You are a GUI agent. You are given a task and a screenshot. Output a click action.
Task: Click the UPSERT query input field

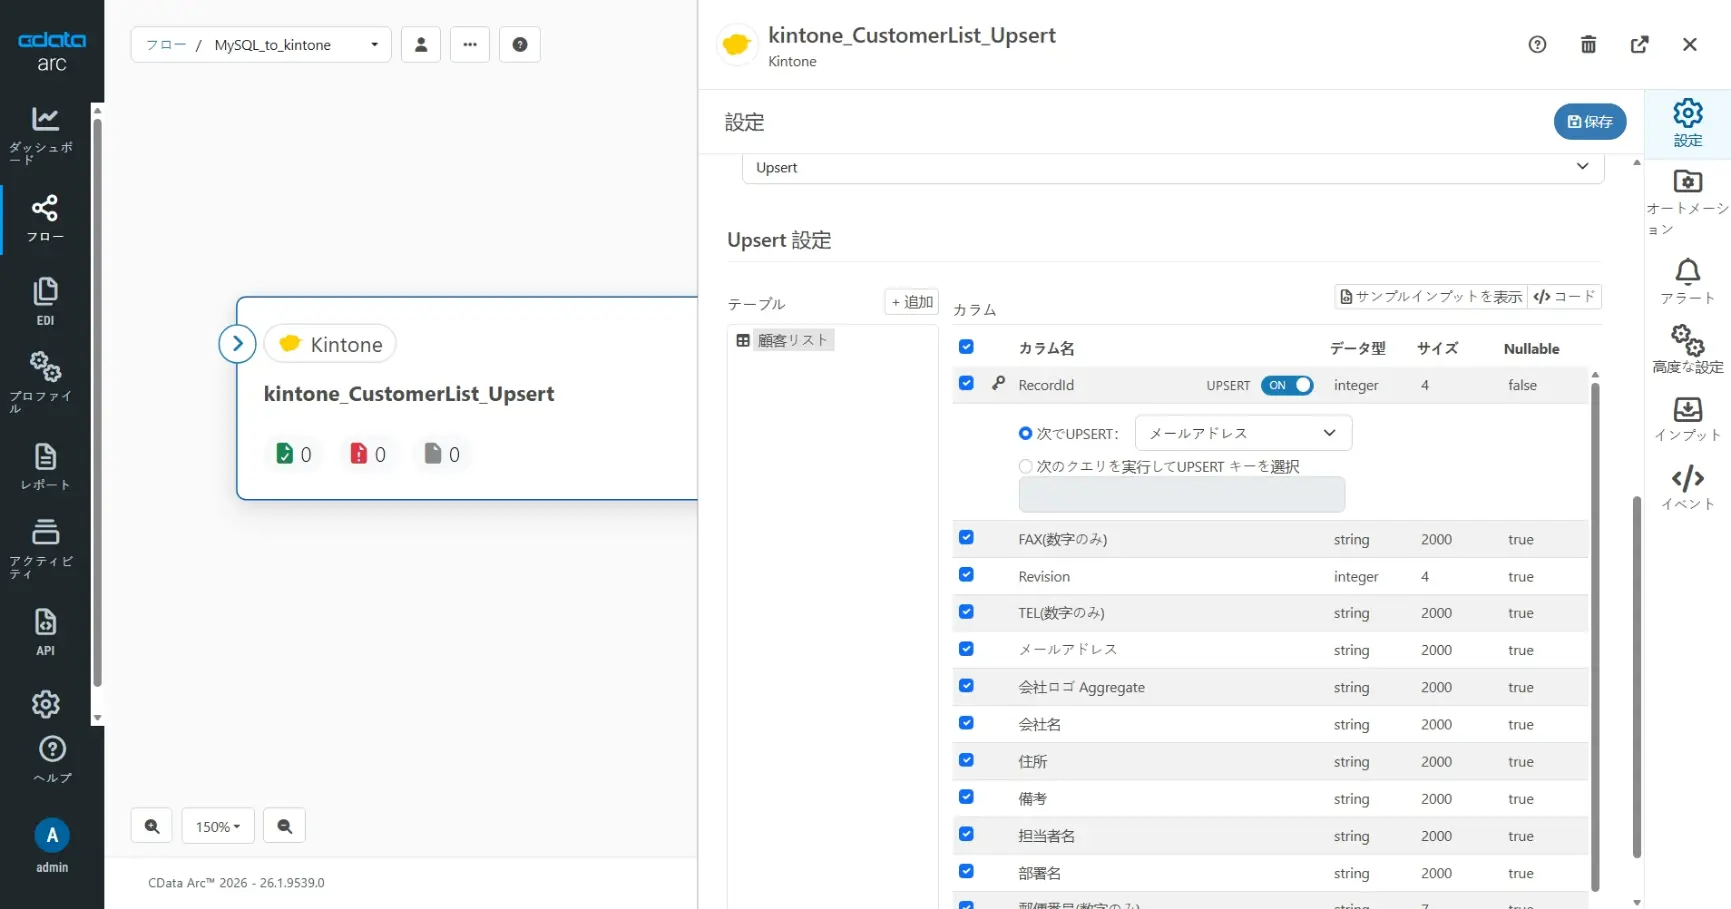point(1181,494)
